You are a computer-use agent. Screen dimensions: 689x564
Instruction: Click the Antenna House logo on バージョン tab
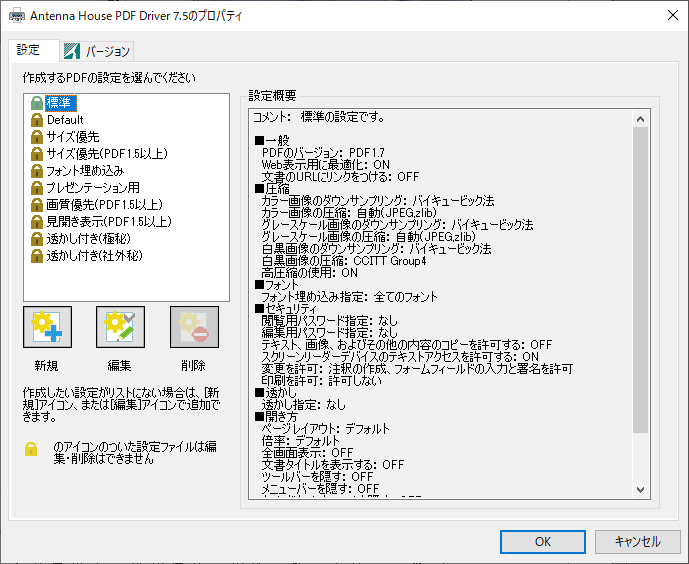click(72, 51)
